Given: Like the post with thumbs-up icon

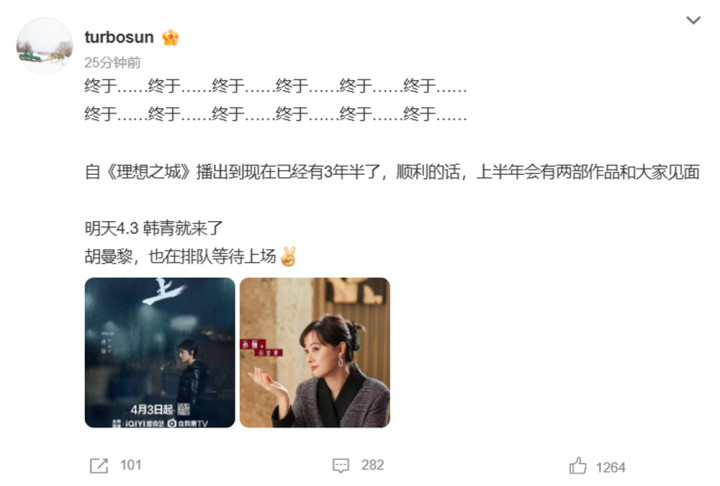Looking at the screenshot, I should coord(578,466).
